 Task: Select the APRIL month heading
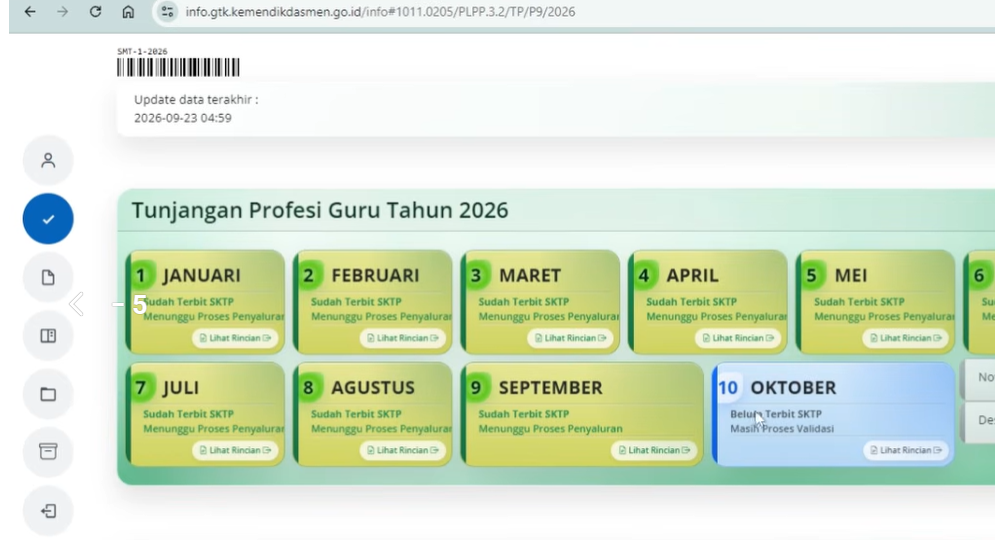coord(692,275)
